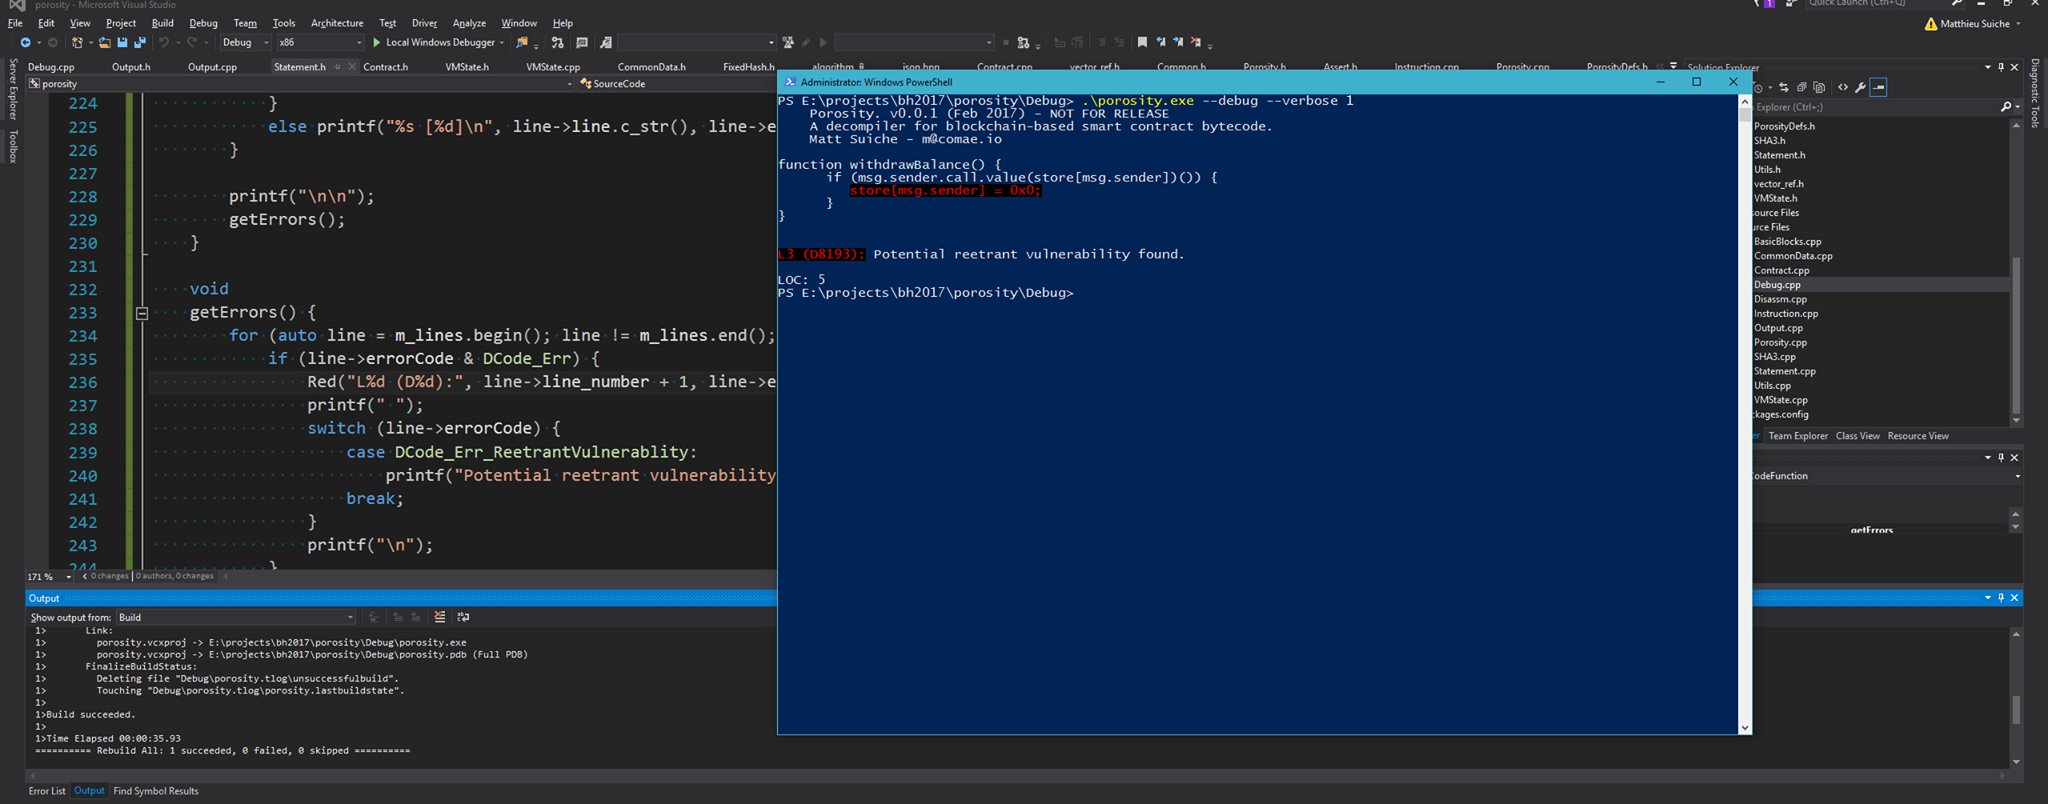Switch to the Error List tab
This screenshot has height=804, width=2048.
(x=47, y=791)
